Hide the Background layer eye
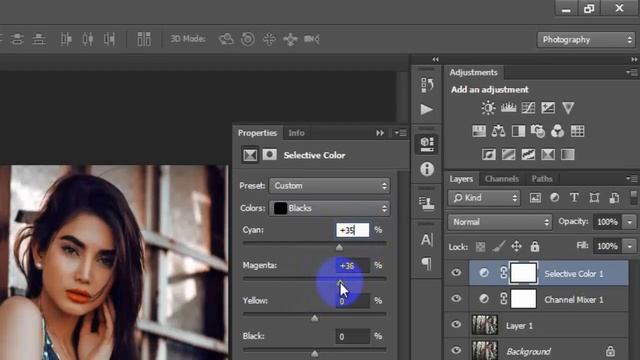 [x=456, y=350]
